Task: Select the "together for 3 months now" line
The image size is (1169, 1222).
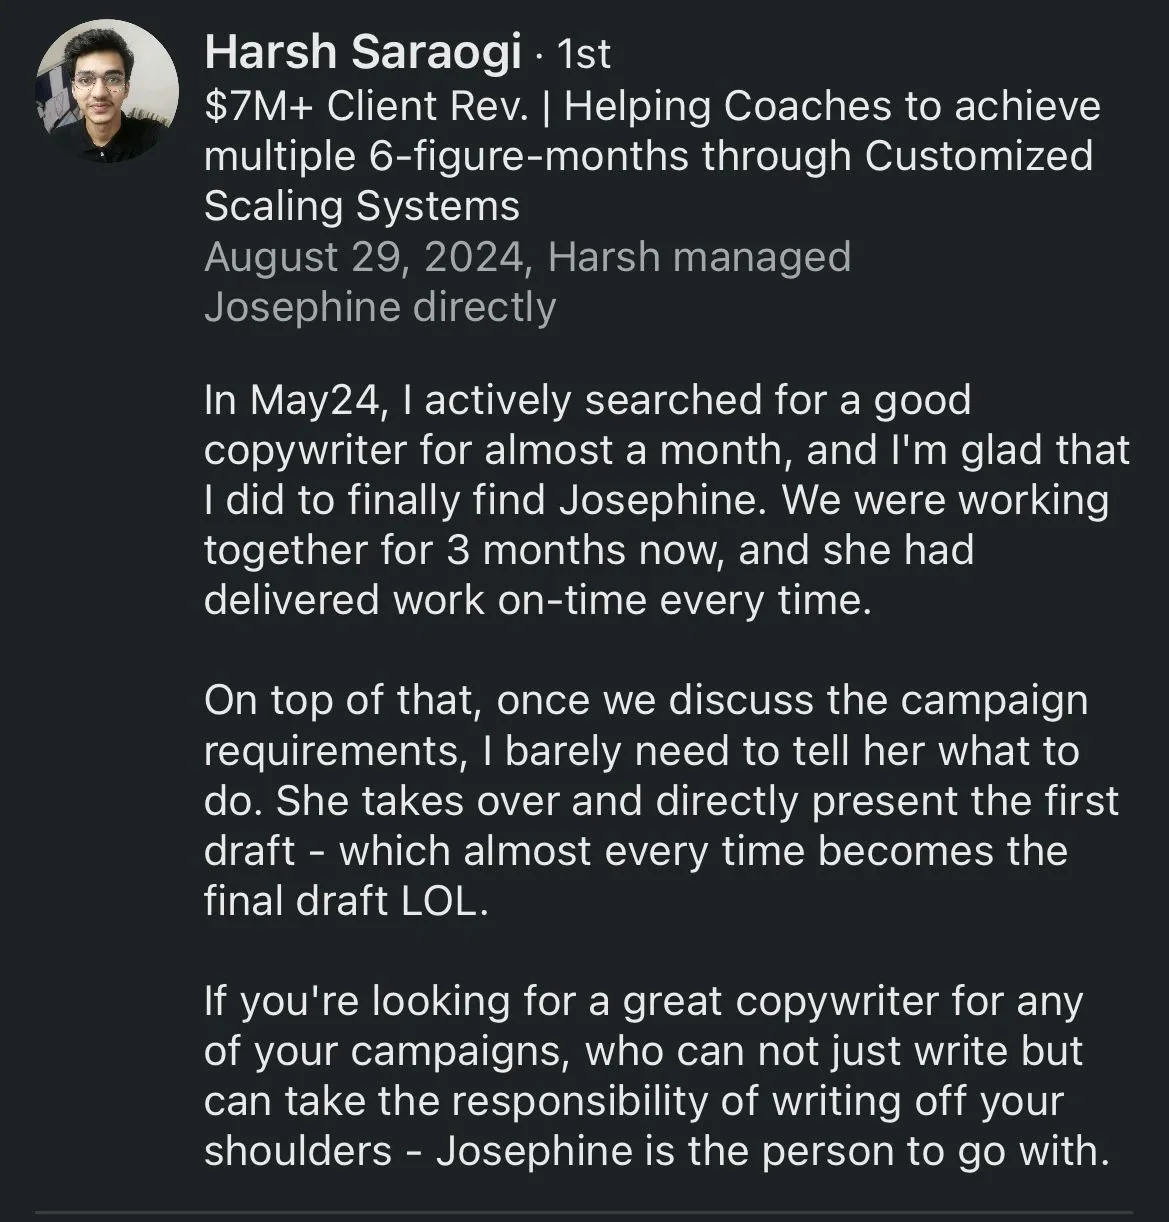Action: tap(589, 550)
